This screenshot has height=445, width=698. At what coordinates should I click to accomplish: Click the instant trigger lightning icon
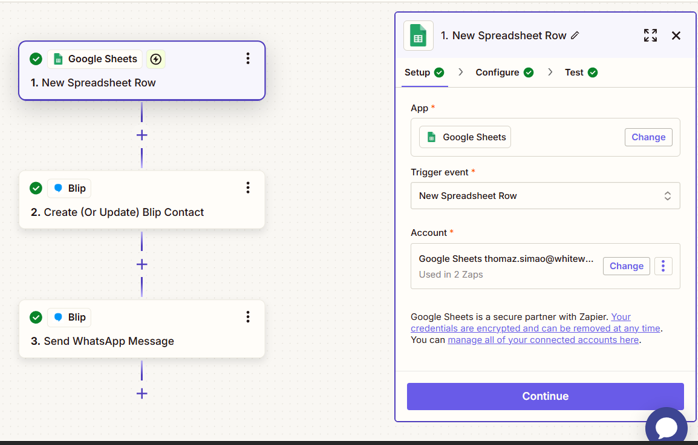point(156,59)
